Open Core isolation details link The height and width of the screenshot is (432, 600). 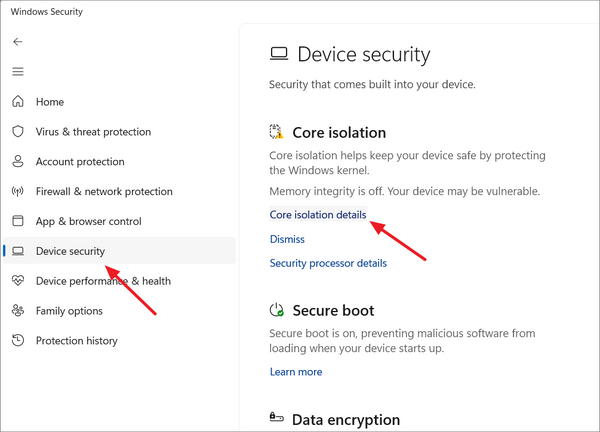[318, 215]
